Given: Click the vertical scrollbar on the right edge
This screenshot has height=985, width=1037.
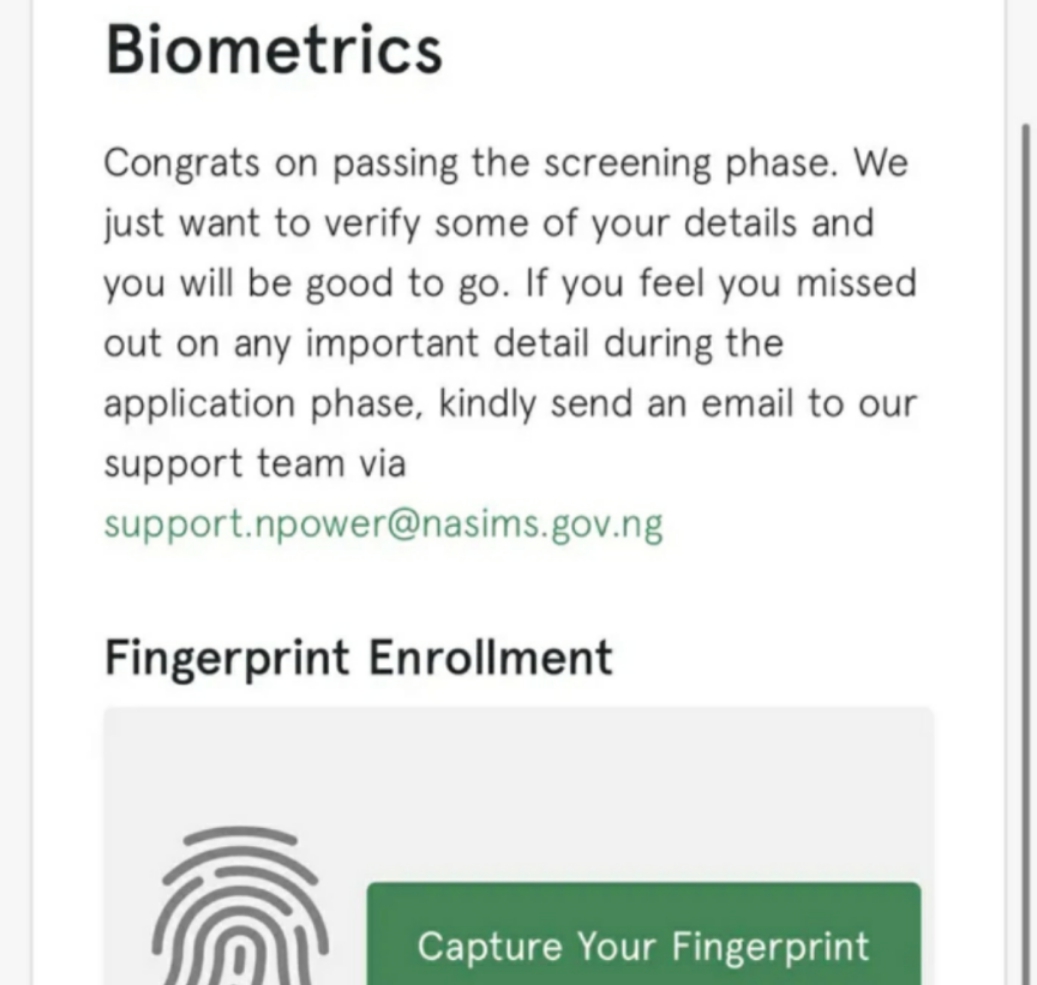Looking at the screenshot, I should (1026, 554).
